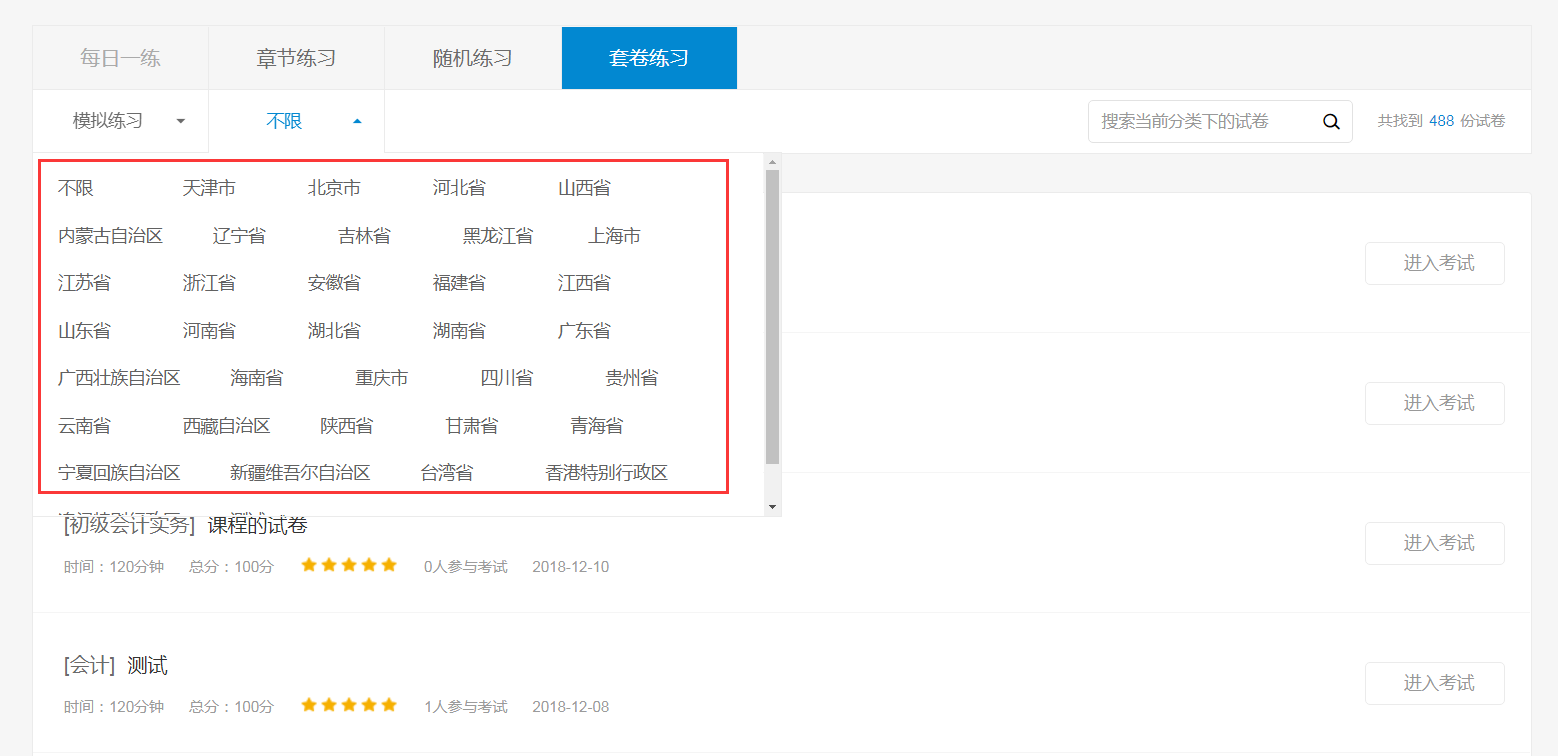Image resolution: width=1558 pixels, height=756 pixels.
Task: Select 不限 option in region list
Action: point(76,188)
